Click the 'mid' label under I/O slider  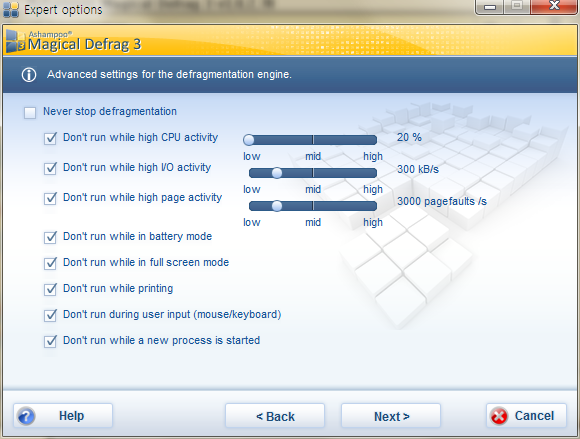click(x=313, y=189)
